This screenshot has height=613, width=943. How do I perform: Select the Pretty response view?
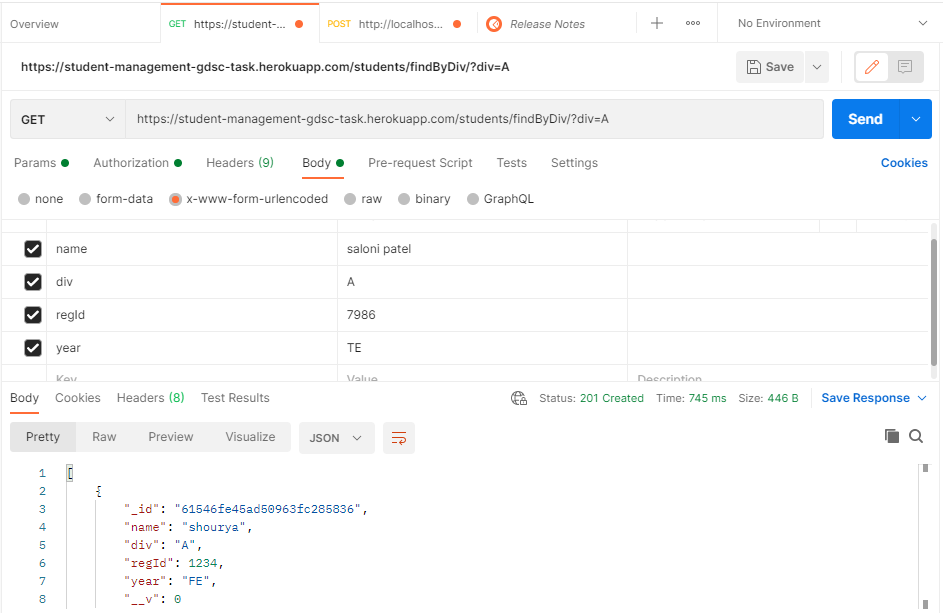tap(43, 437)
